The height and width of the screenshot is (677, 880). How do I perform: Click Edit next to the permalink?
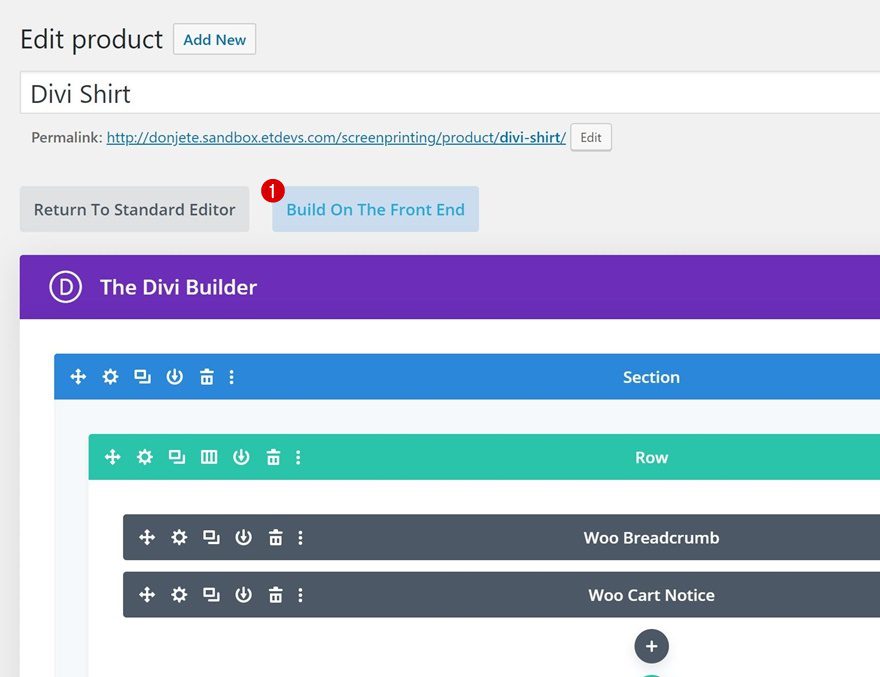coord(590,137)
